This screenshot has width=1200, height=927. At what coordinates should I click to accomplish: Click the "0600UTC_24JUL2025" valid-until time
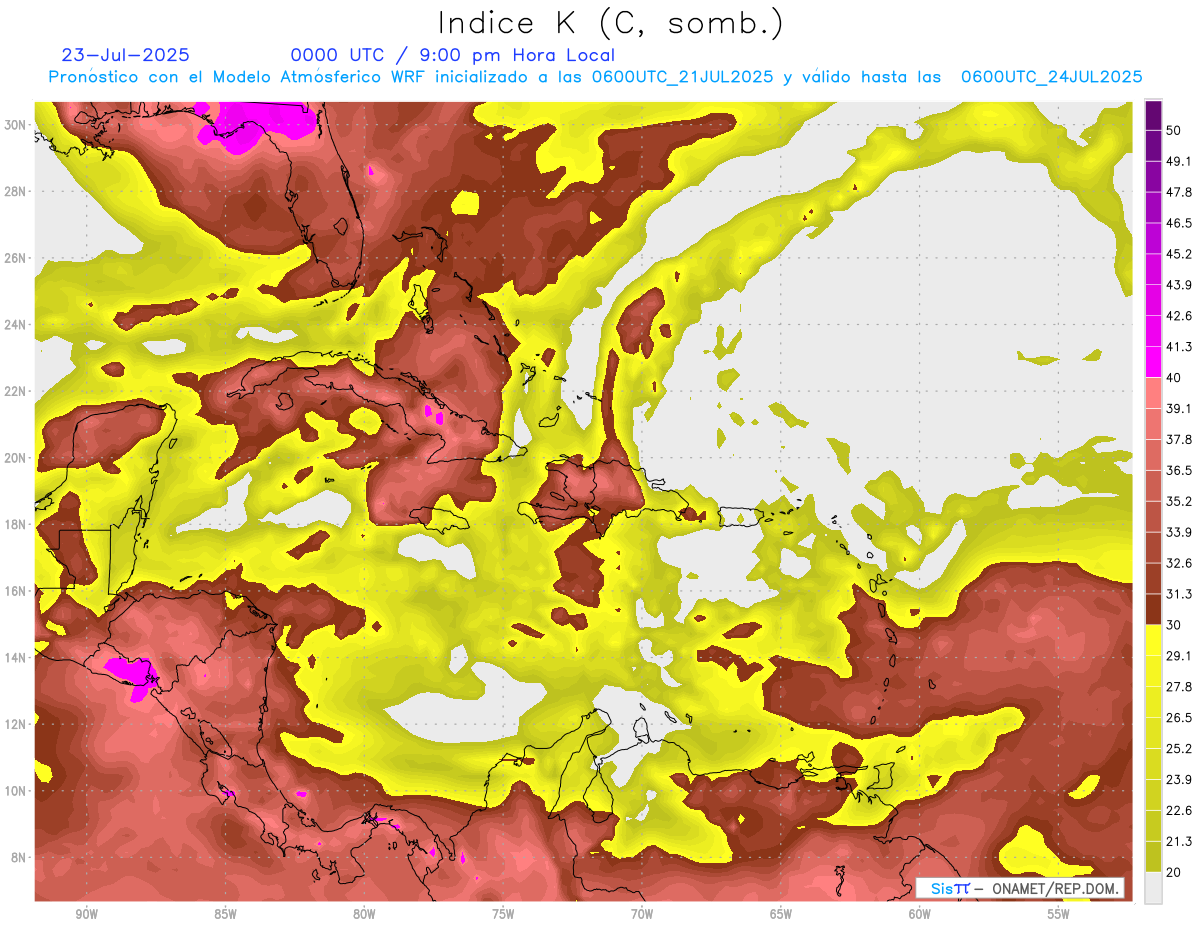(x=1051, y=77)
